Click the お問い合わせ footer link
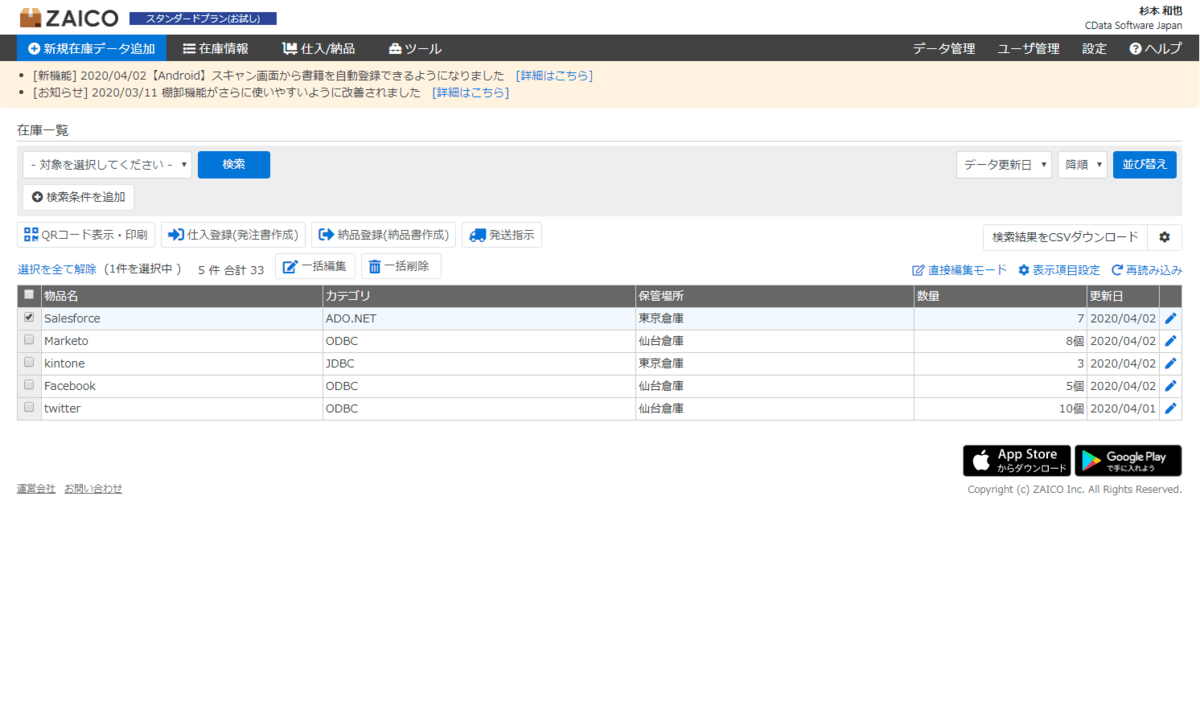 93,488
